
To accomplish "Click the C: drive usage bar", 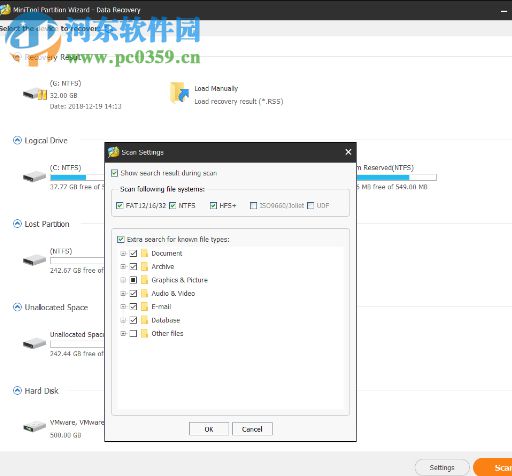I will pos(77,177).
